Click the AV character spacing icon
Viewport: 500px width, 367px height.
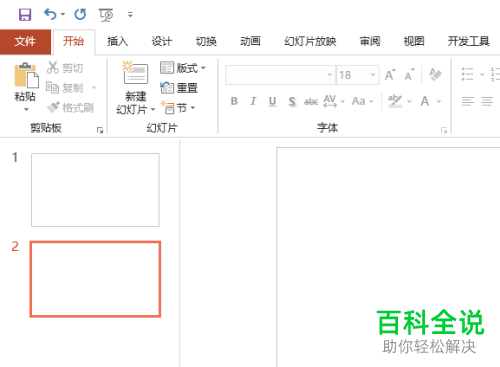(x=330, y=101)
